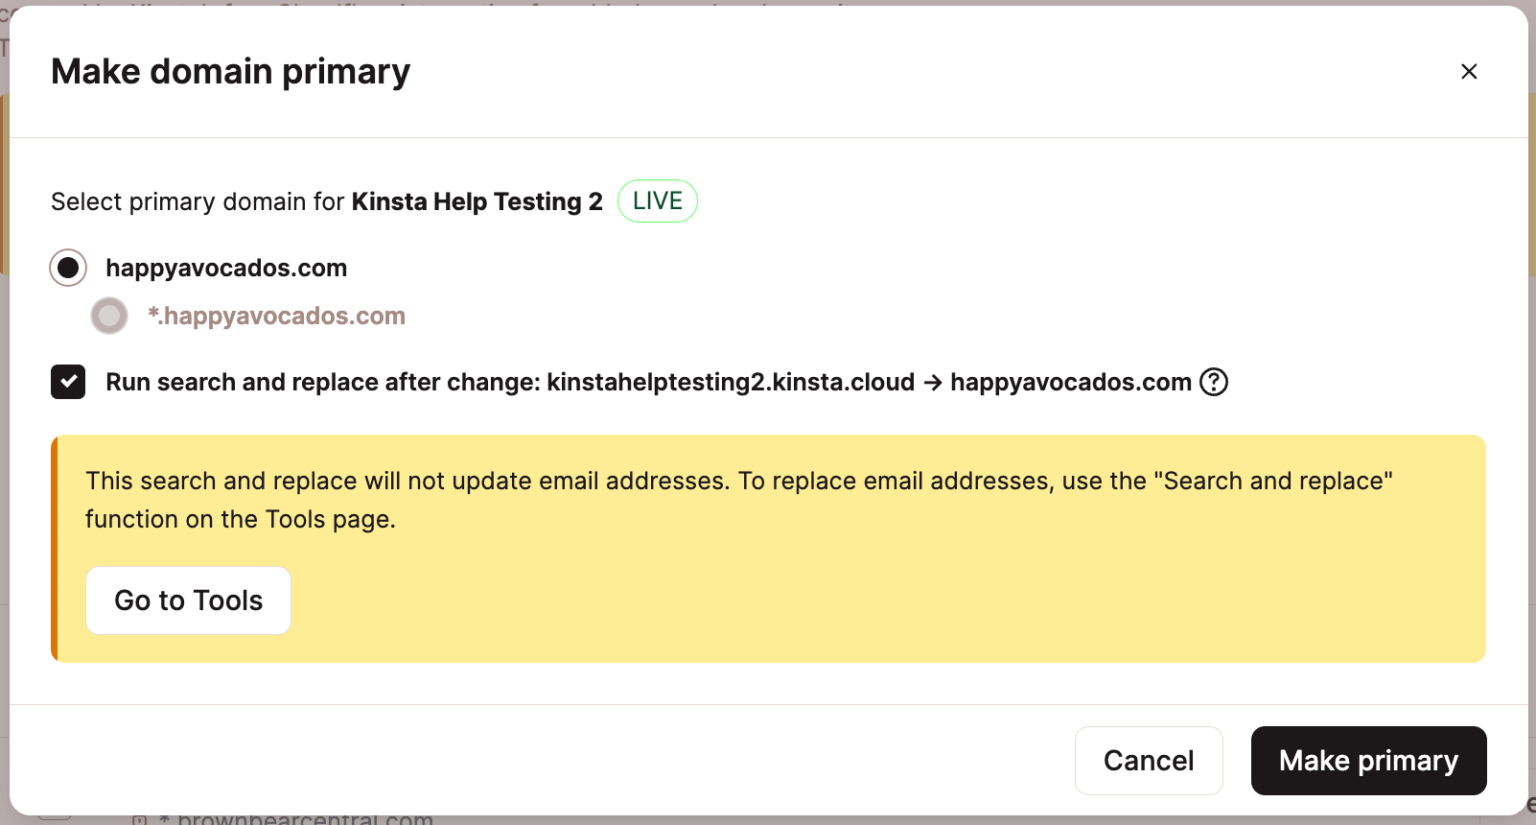Uncheck Run search and replace checkbox

[68, 382]
